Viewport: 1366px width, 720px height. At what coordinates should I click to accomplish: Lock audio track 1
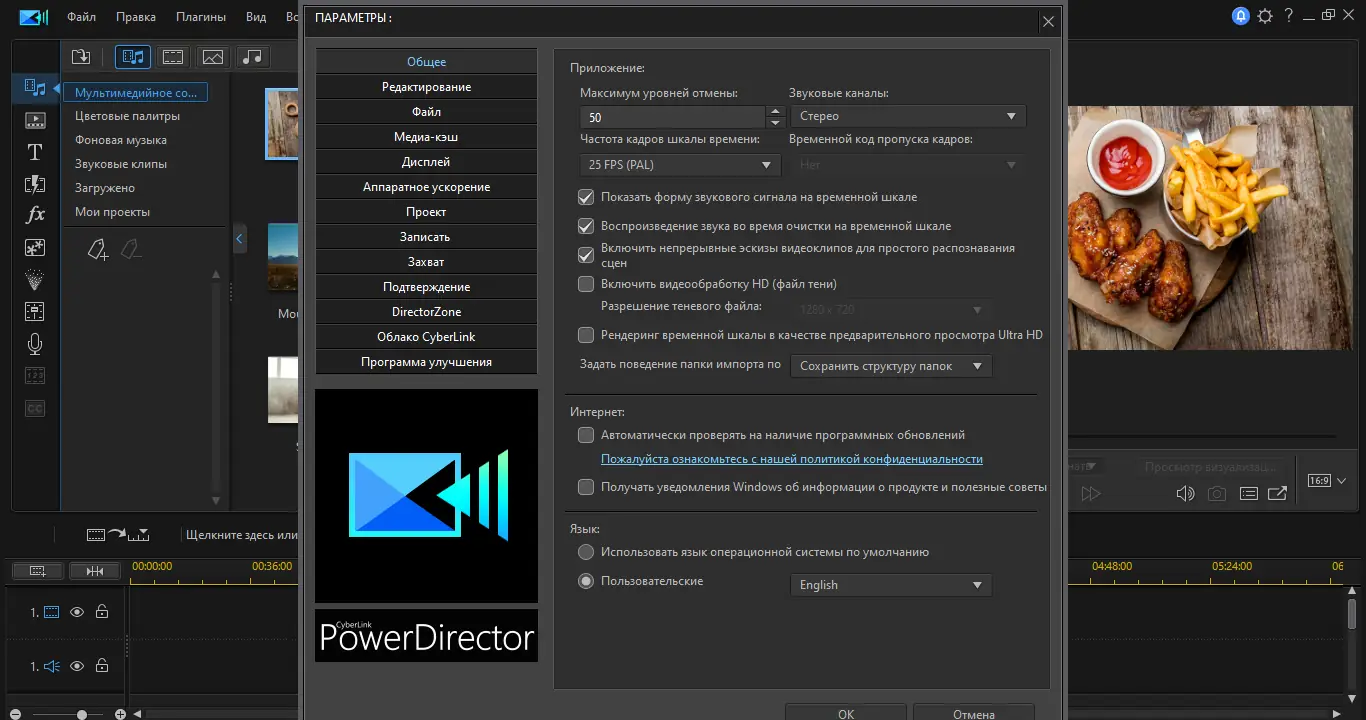pos(102,665)
